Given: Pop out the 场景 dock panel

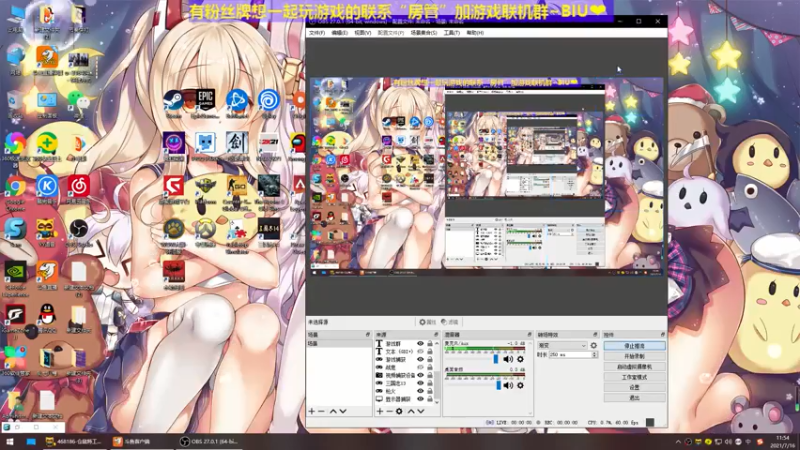Looking at the screenshot, I should (367, 335).
